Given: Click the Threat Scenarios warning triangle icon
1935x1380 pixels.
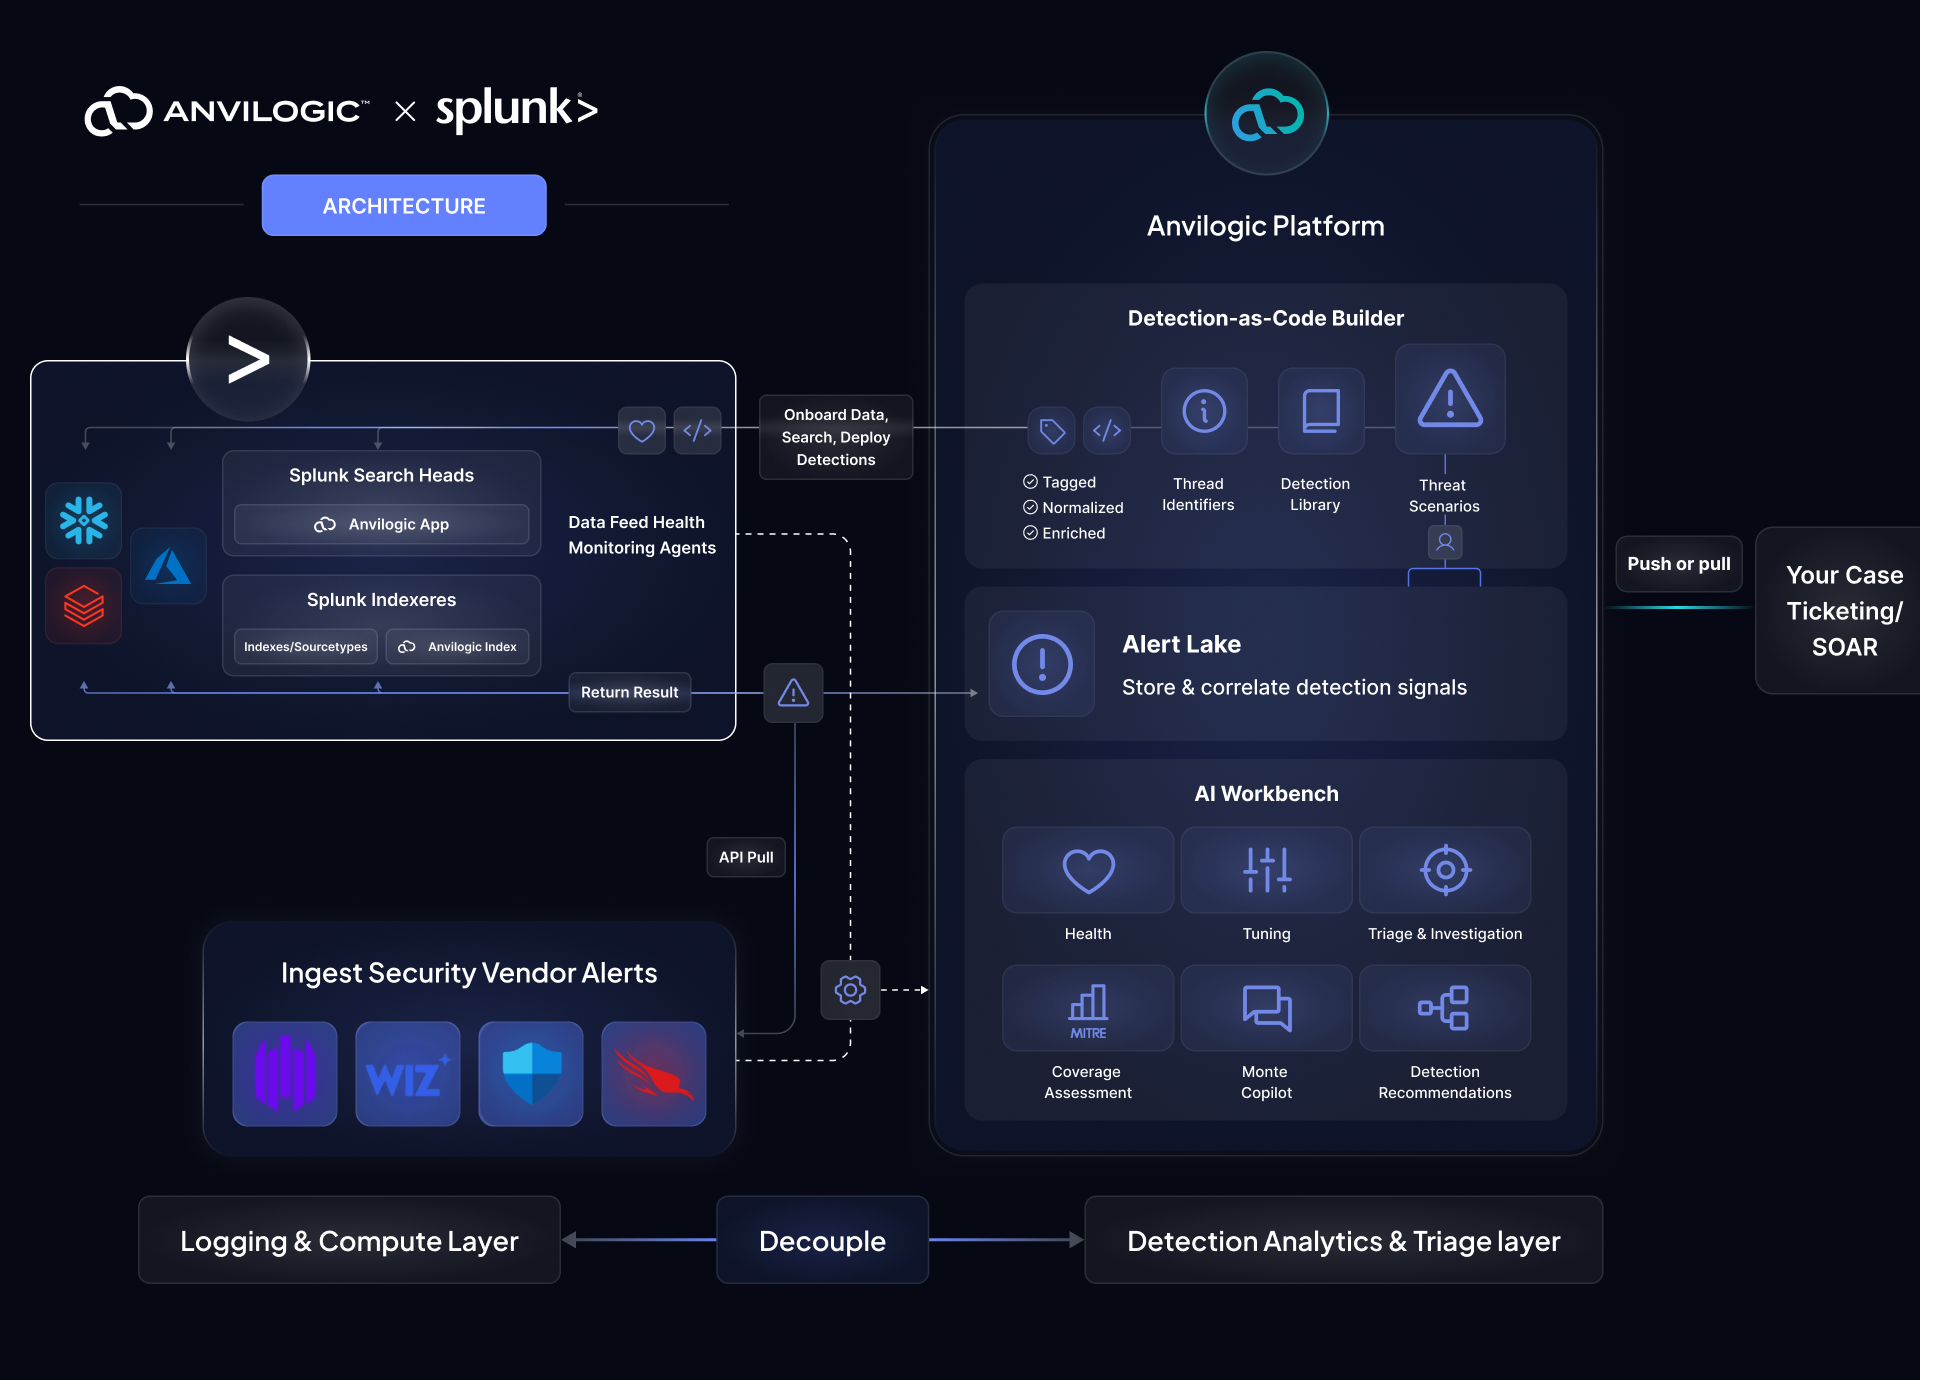Looking at the screenshot, I should point(1450,399).
